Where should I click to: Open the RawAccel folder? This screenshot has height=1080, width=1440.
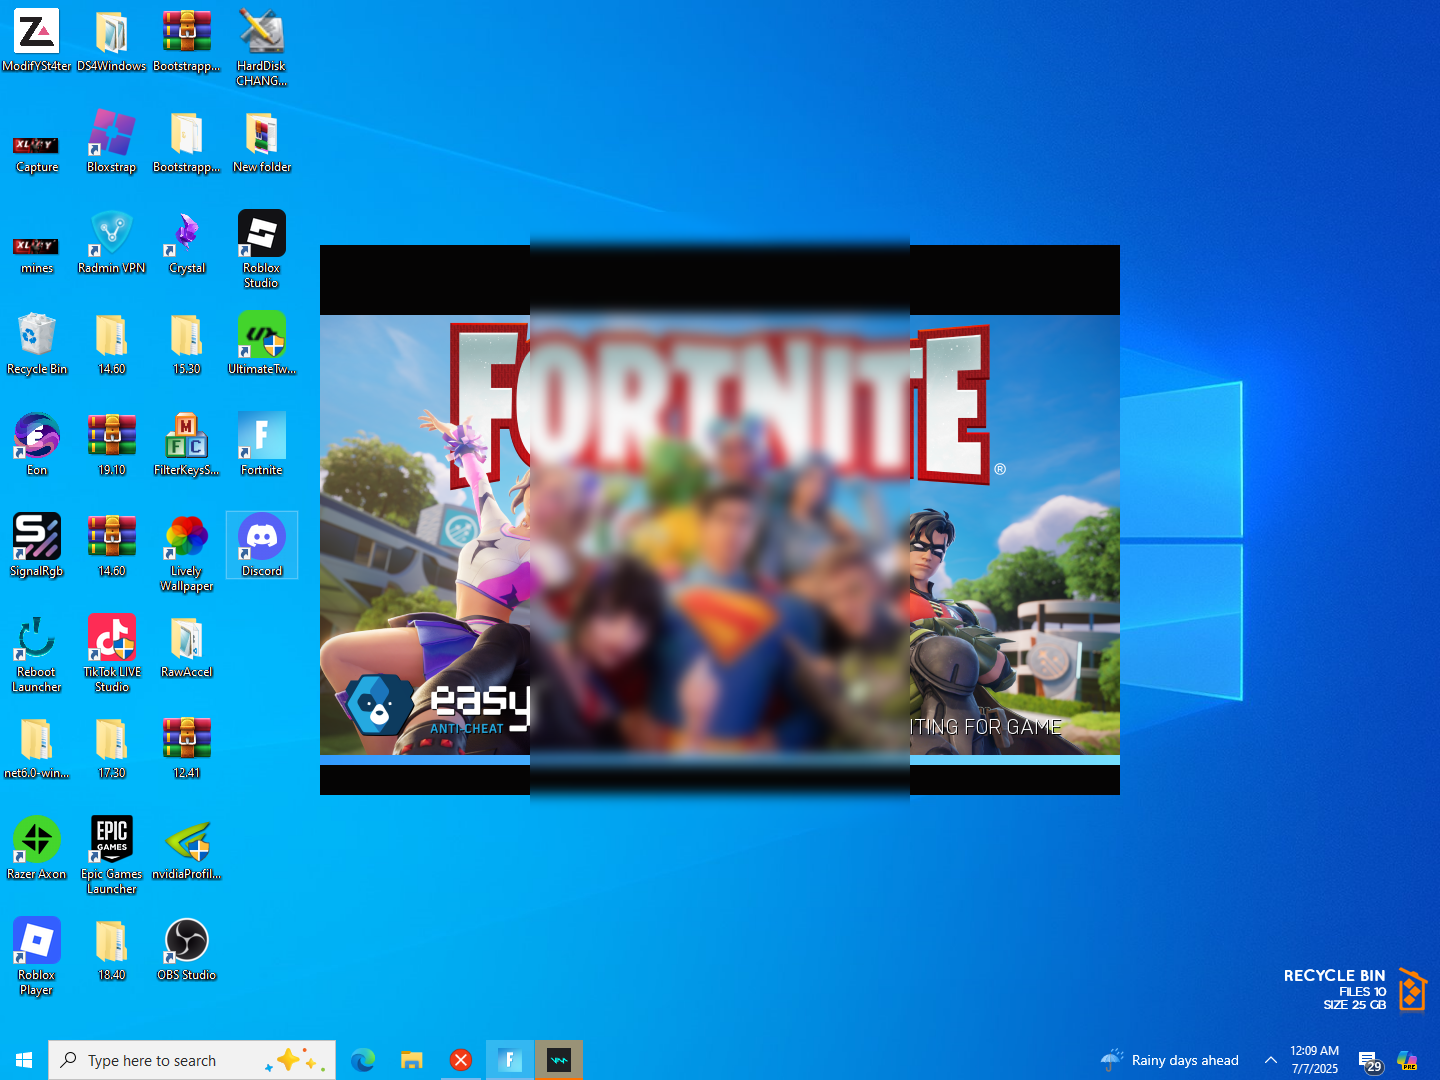(186, 647)
